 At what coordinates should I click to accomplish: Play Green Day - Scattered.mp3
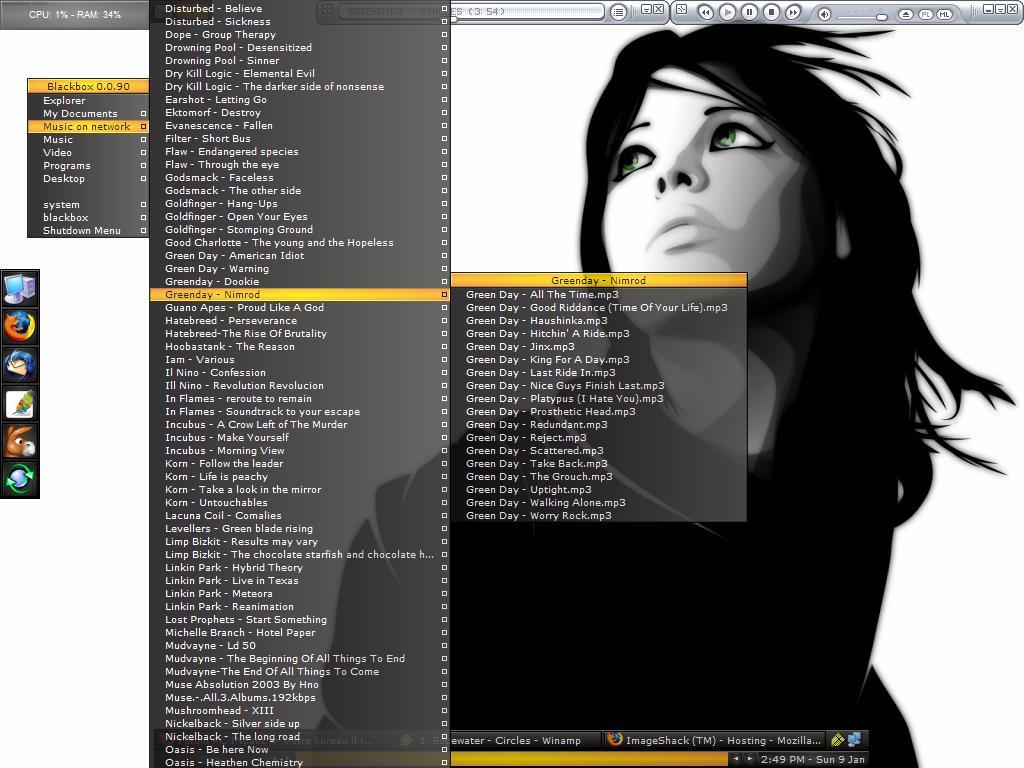[x=598, y=451]
